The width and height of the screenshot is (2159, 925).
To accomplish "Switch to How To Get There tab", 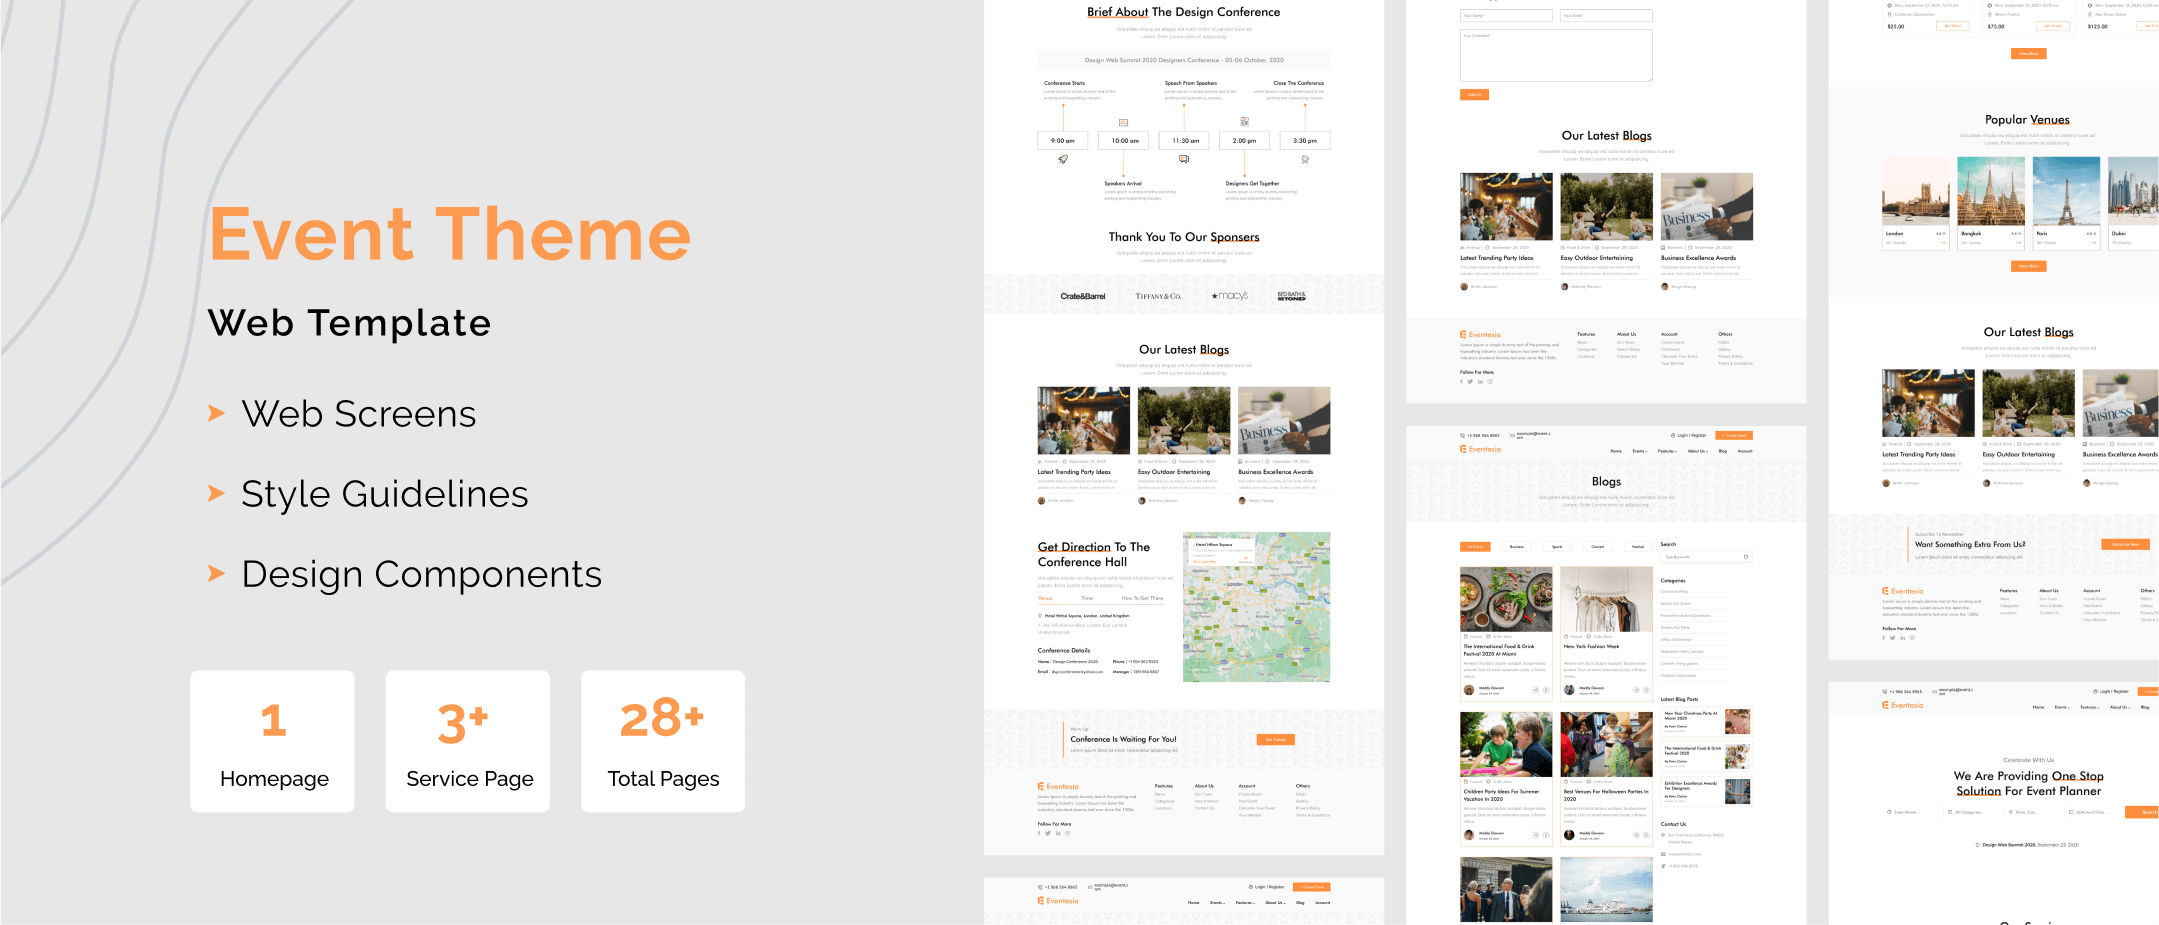I will pos(1142,598).
